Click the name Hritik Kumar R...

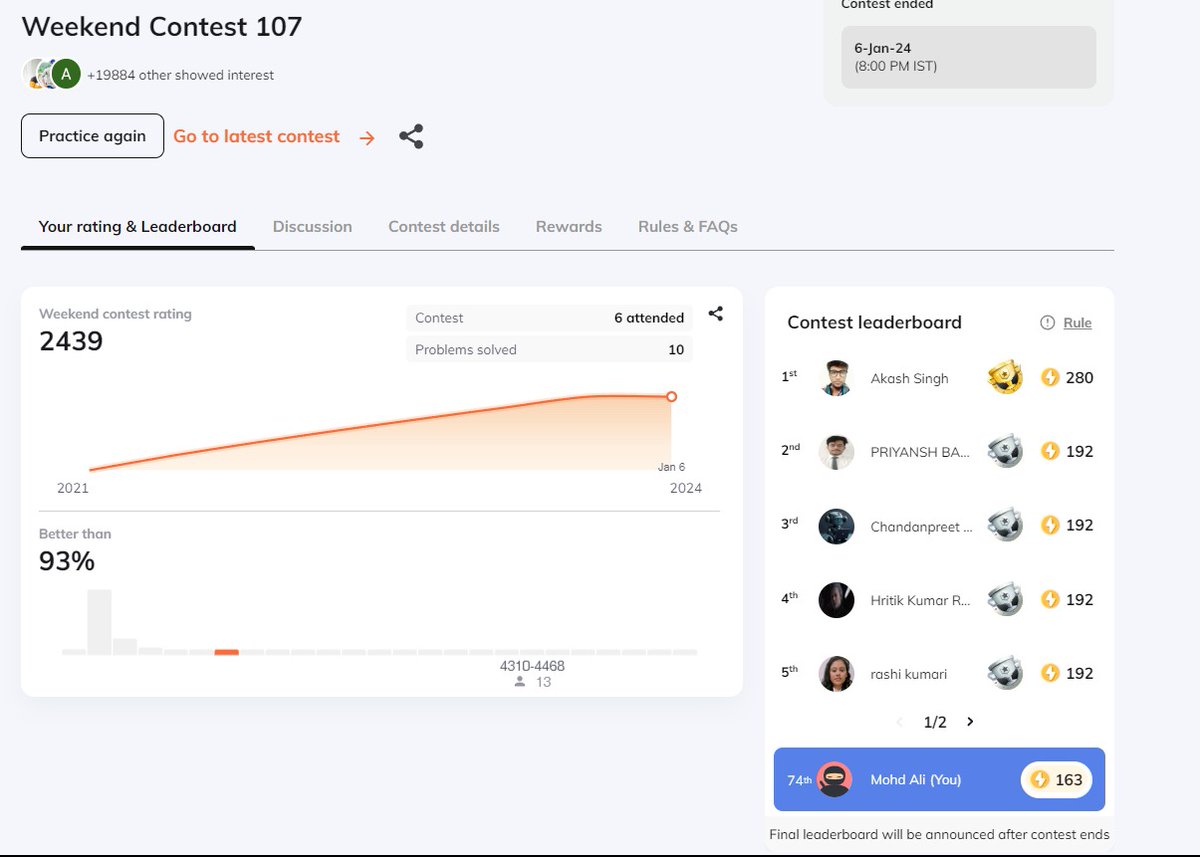click(x=921, y=600)
